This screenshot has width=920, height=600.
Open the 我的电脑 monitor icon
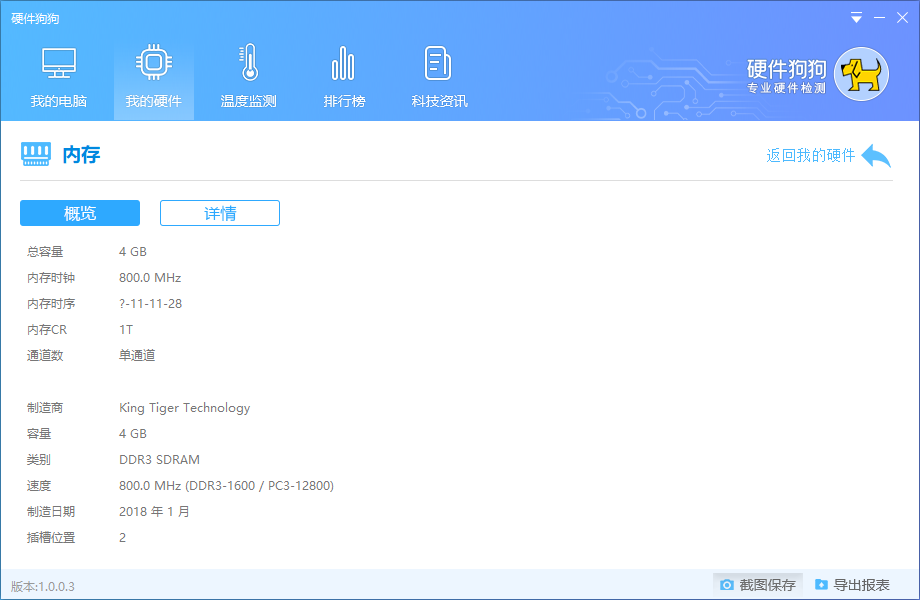(x=59, y=63)
